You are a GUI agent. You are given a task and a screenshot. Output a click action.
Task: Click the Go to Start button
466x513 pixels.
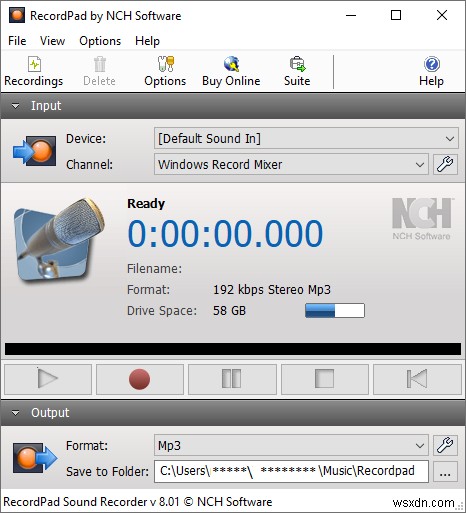click(417, 379)
